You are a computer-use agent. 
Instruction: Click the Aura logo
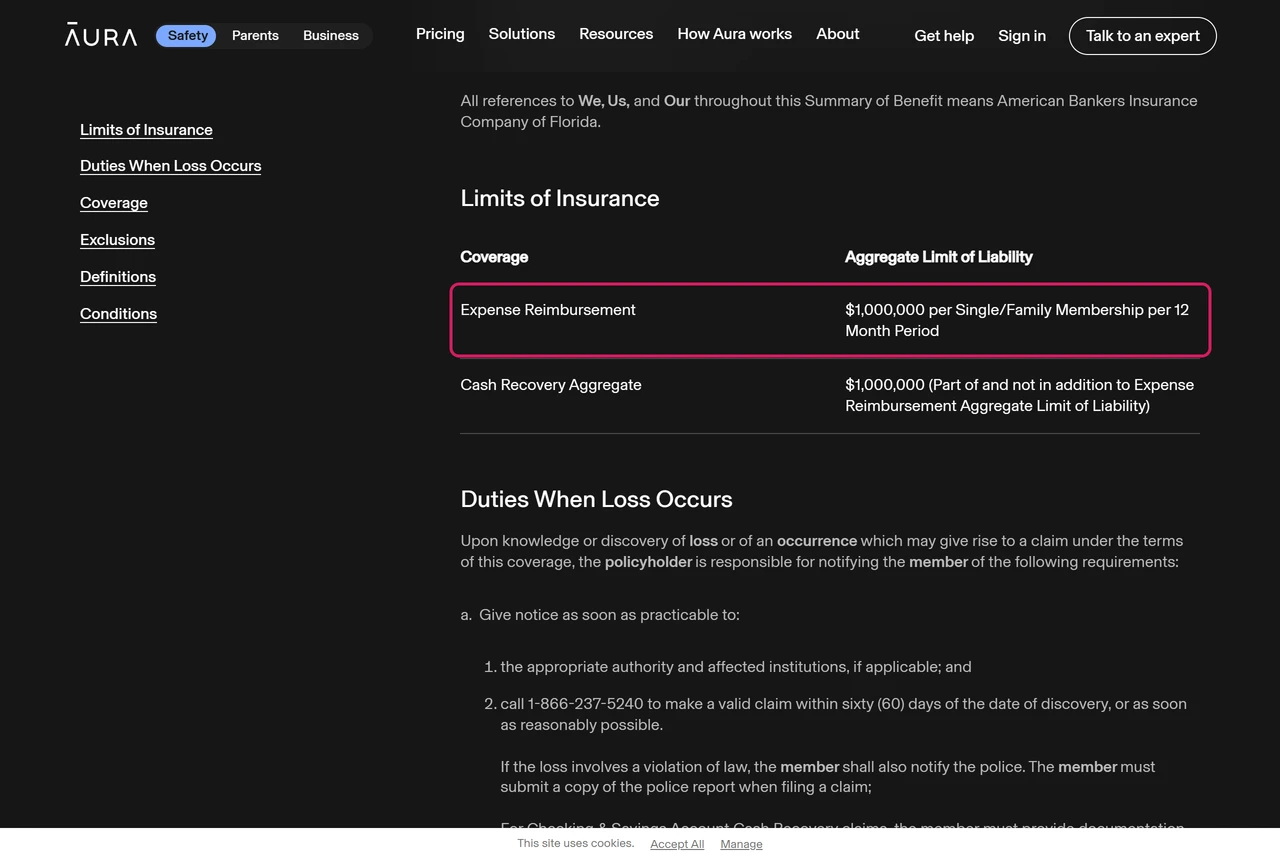pos(101,34)
